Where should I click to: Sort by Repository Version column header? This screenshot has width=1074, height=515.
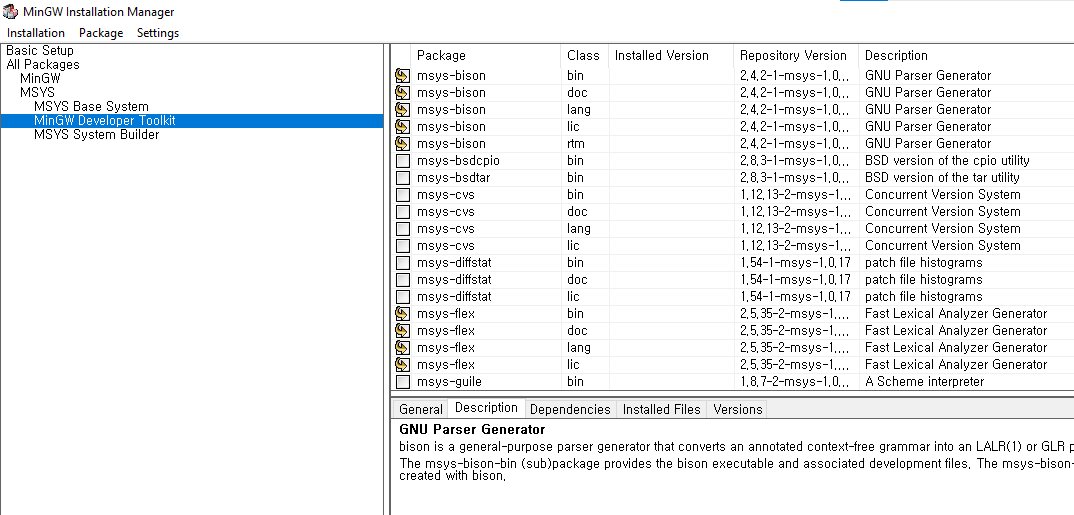(x=796, y=55)
